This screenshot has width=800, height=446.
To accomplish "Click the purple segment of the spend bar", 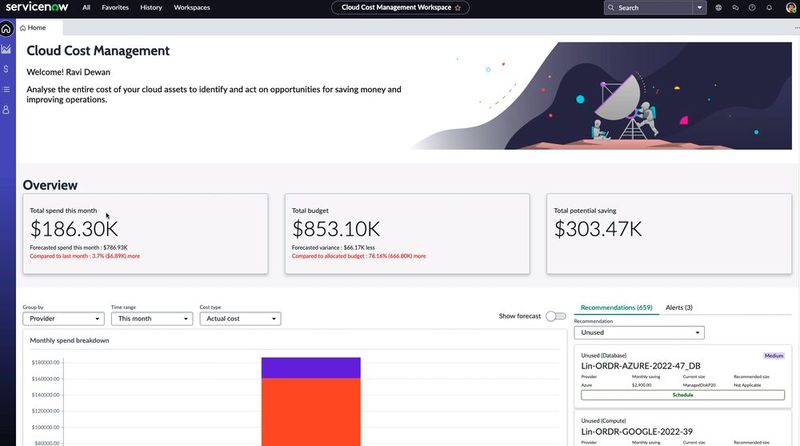I will click(311, 367).
